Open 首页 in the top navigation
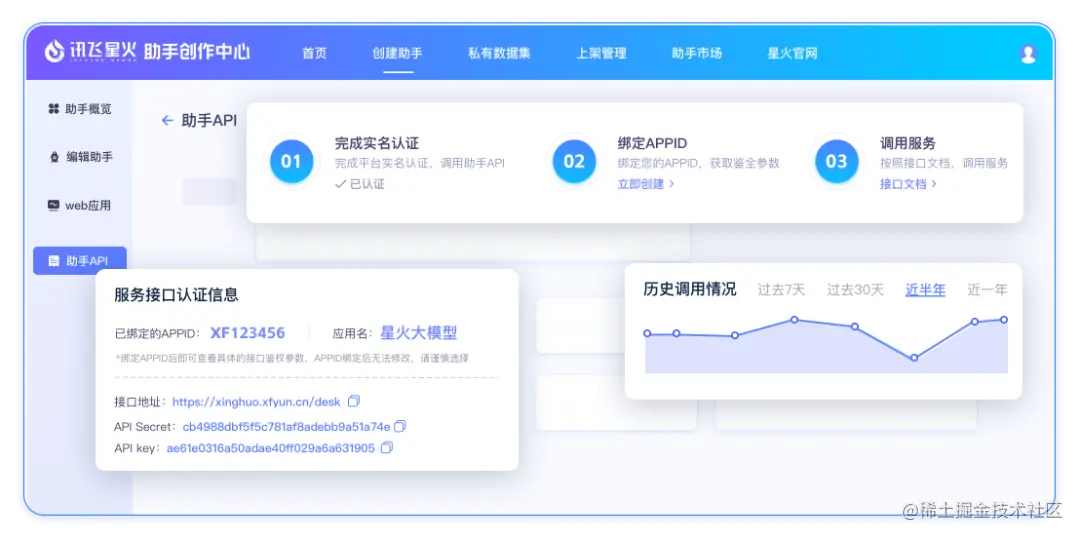 click(x=315, y=53)
